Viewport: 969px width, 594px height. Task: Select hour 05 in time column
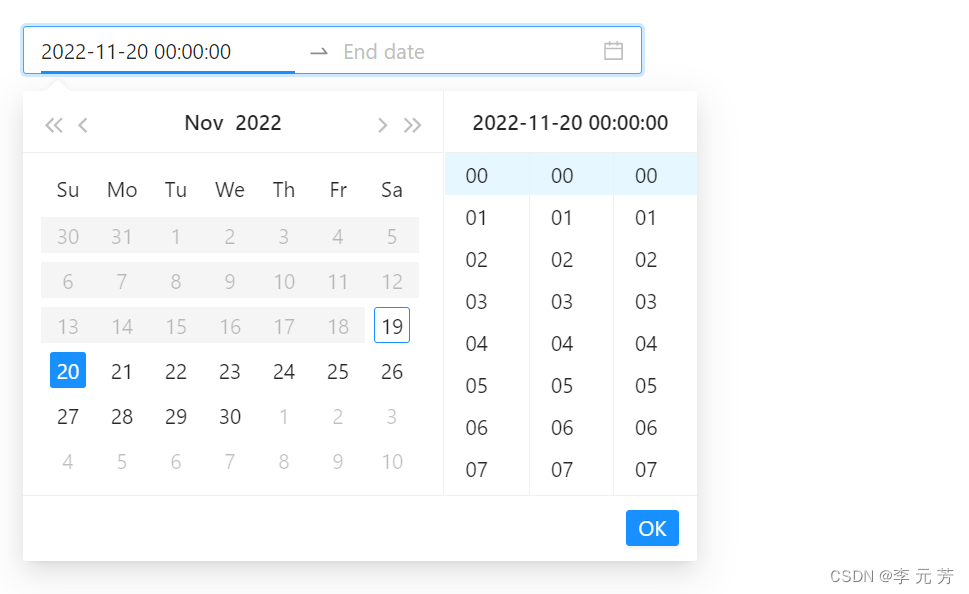pyautogui.click(x=477, y=386)
